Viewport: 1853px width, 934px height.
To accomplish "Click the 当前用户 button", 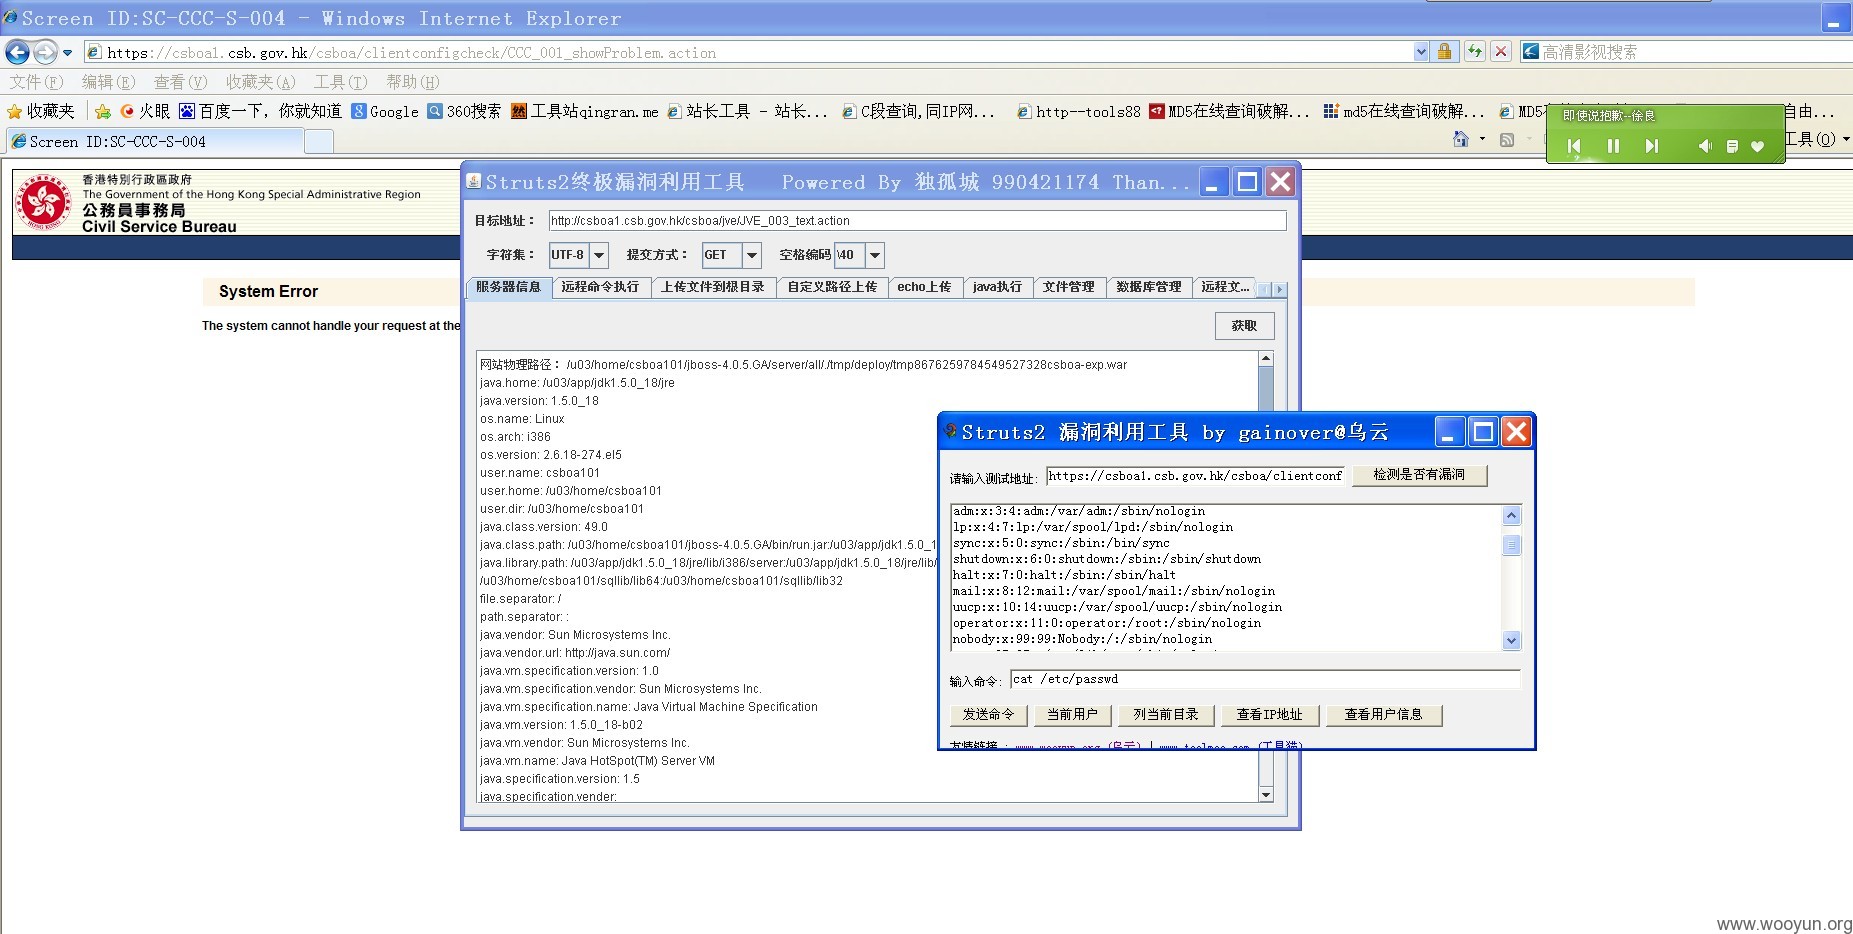I will (x=1072, y=715).
